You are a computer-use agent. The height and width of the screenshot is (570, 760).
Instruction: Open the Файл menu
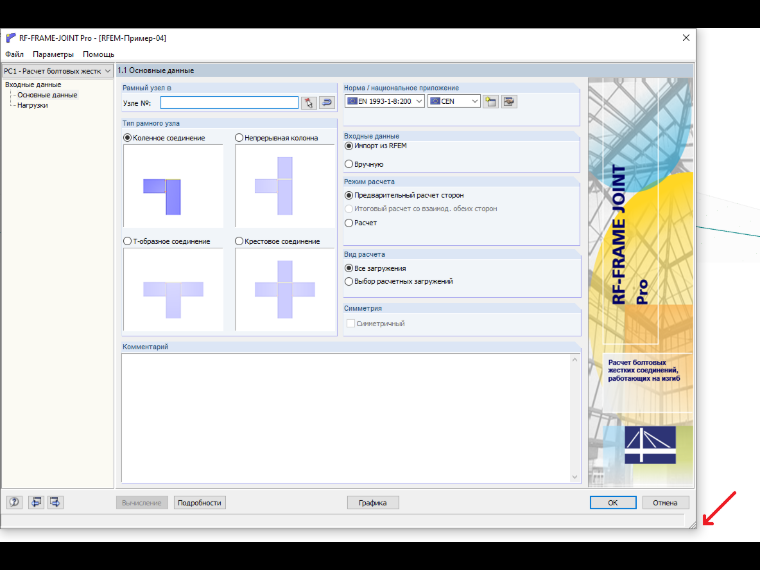[15, 54]
